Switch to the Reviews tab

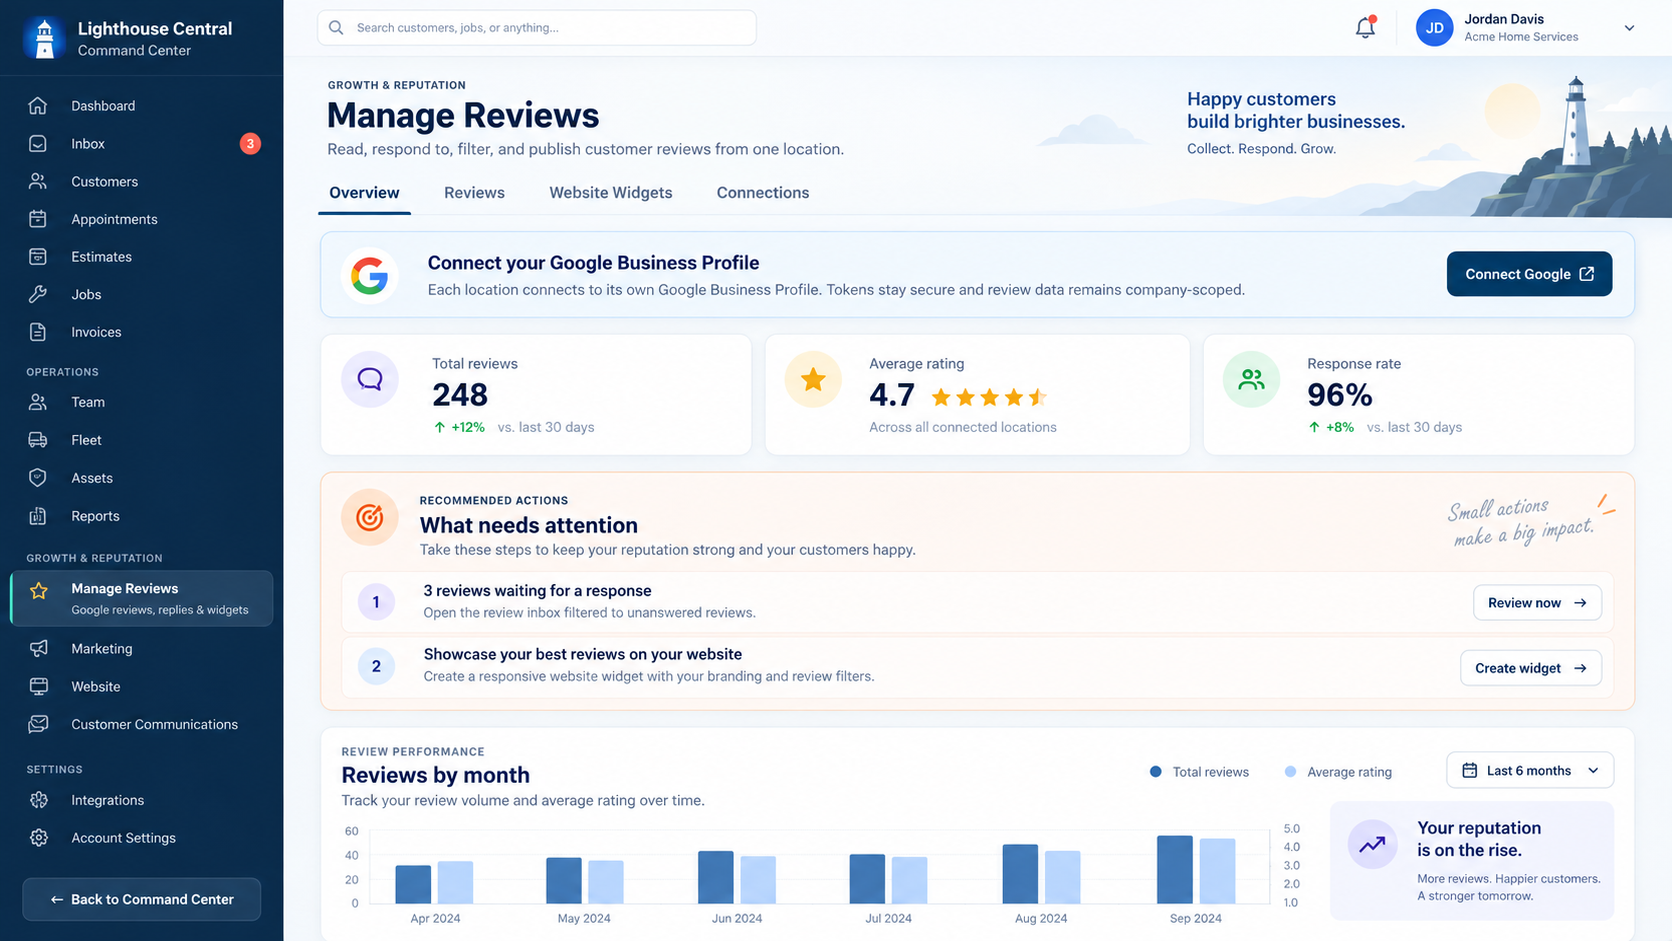pyautogui.click(x=474, y=193)
